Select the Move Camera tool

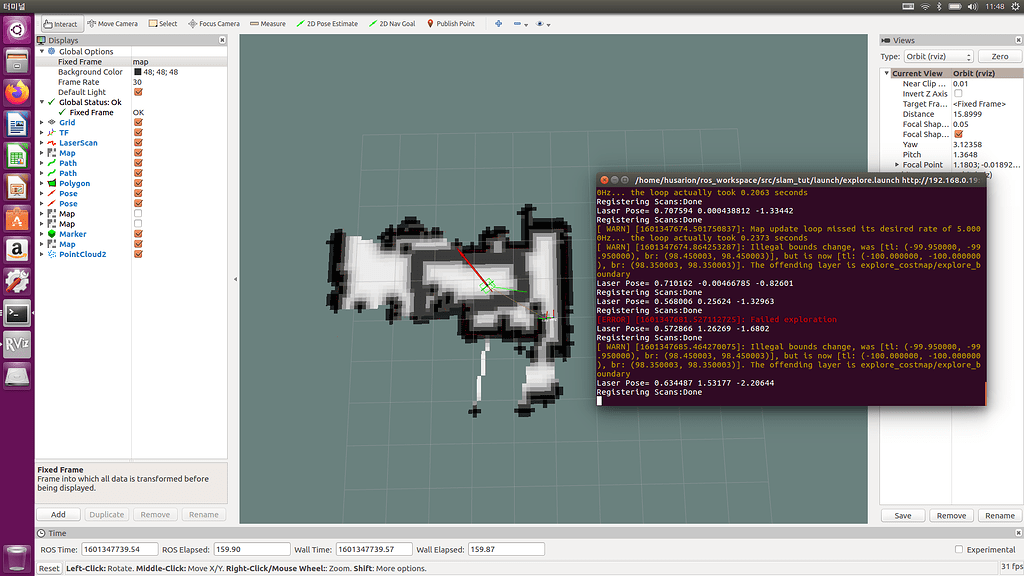click(x=112, y=23)
